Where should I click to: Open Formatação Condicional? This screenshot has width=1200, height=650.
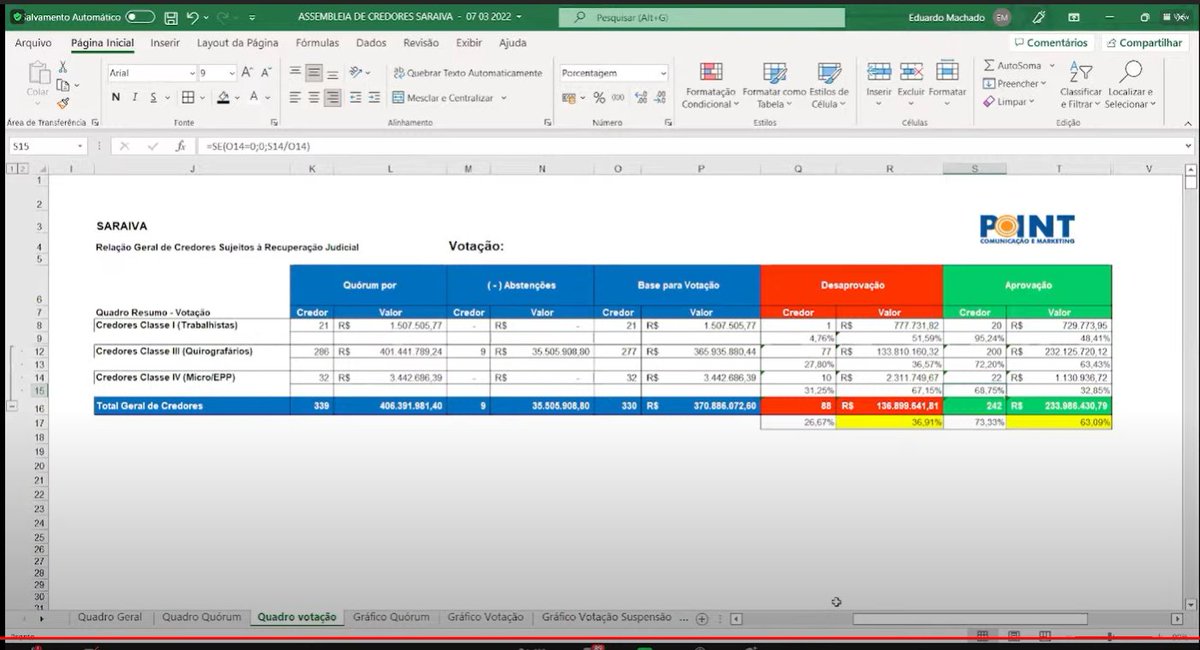pyautogui.click(x=711, y=85)
